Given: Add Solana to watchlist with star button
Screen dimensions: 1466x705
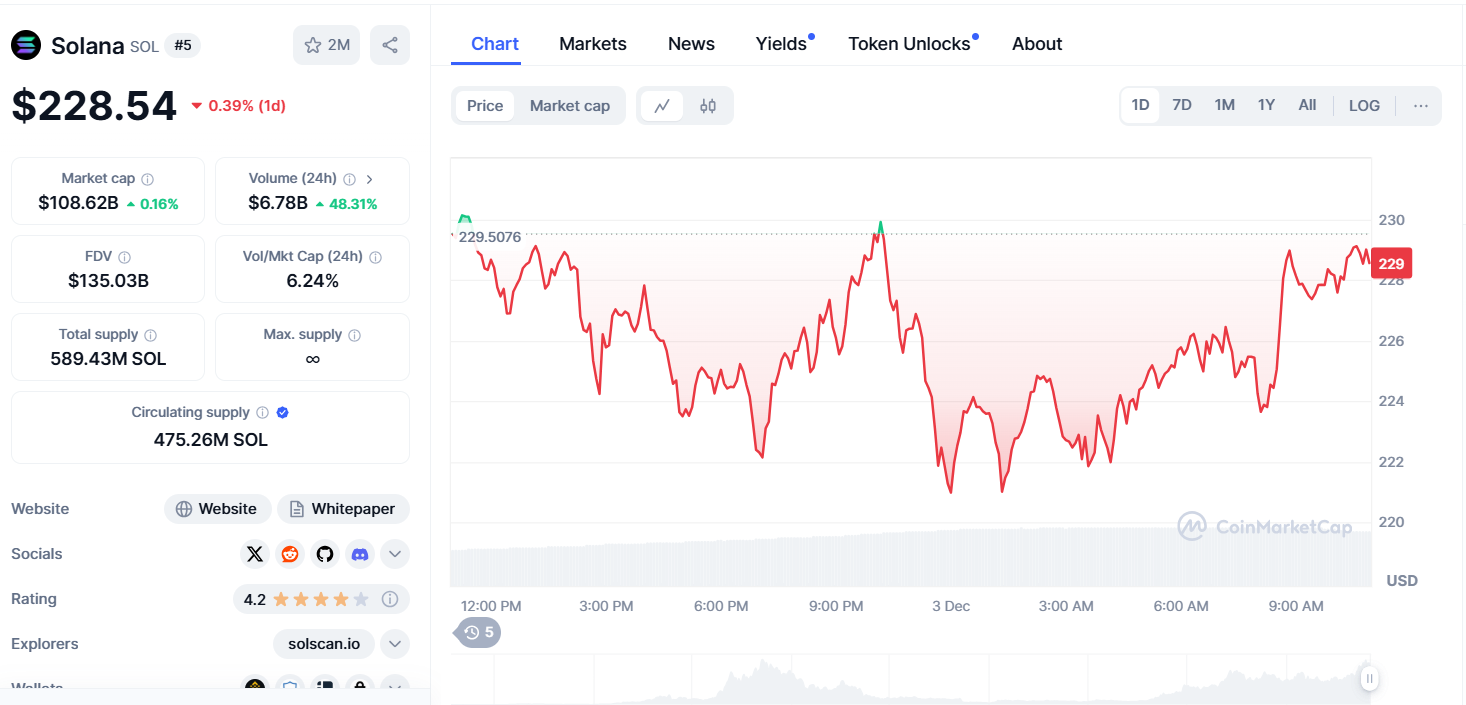Looking at the screenshot, I should pyautogui.click(x=326, y=45).
